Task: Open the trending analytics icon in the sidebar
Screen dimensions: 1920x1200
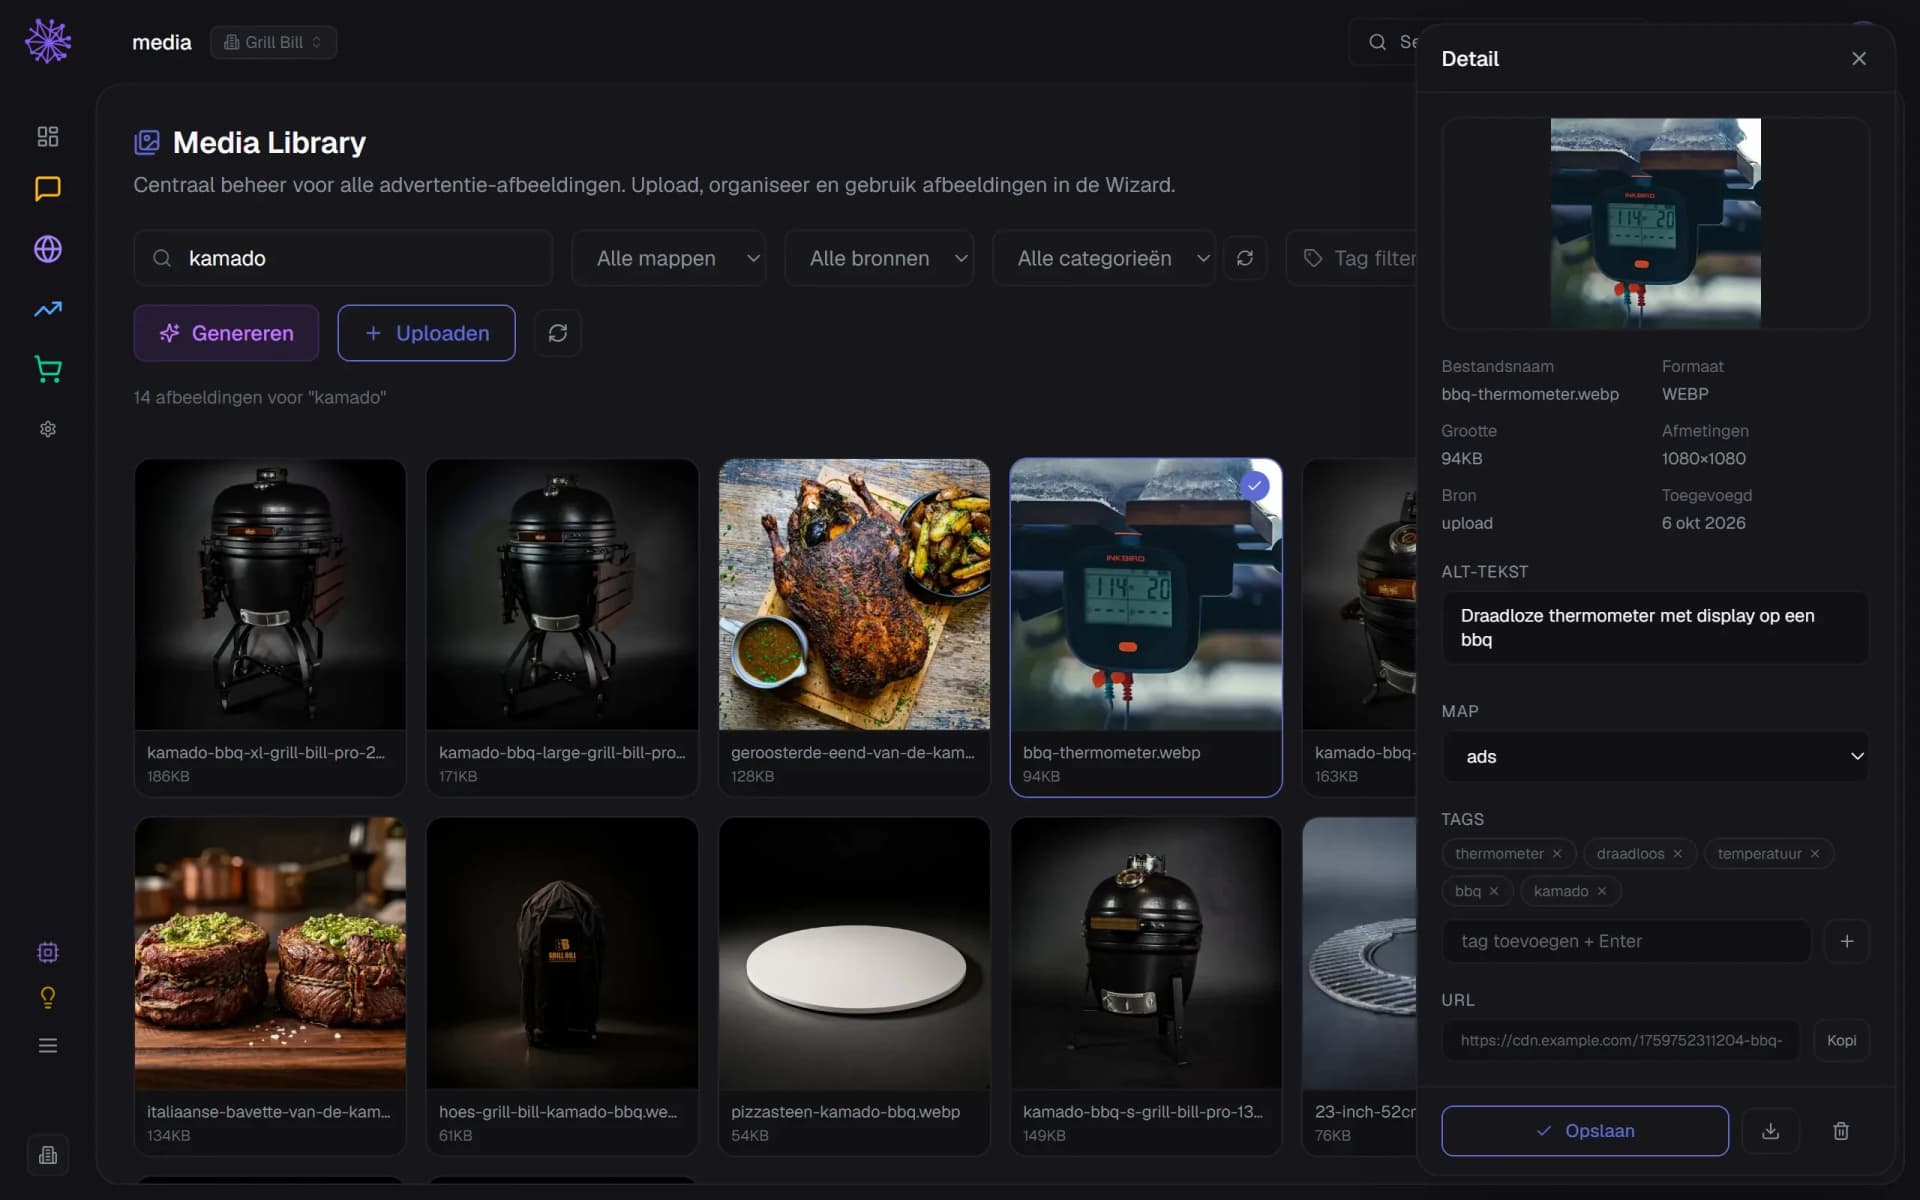Action: pyautogui.click(x=48, y=309)
